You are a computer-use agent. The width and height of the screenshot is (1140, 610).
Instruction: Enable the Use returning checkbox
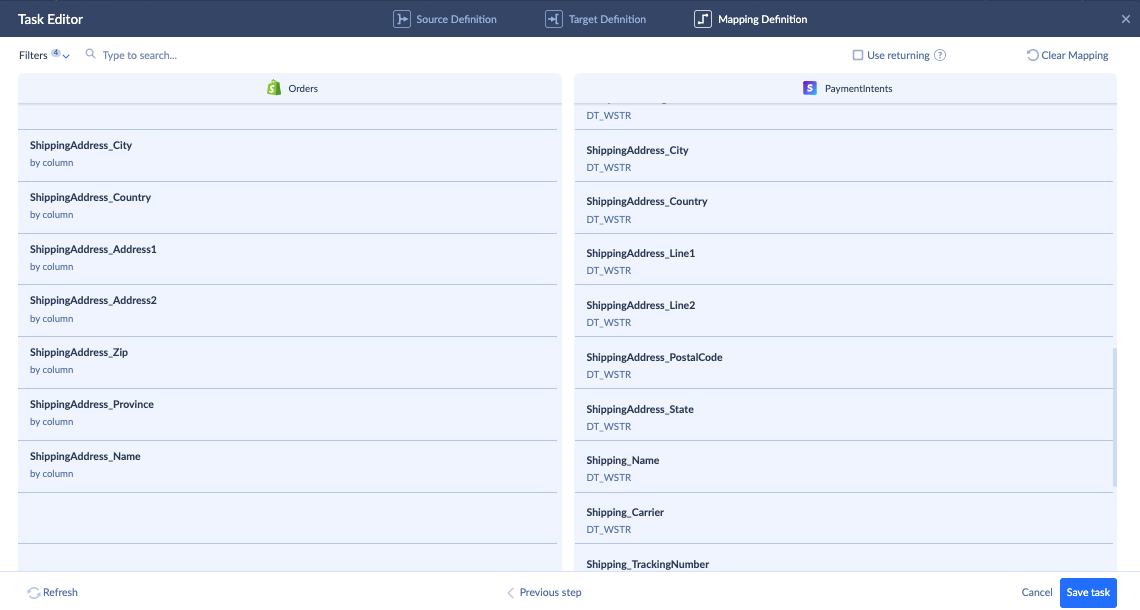click(857, 55)
